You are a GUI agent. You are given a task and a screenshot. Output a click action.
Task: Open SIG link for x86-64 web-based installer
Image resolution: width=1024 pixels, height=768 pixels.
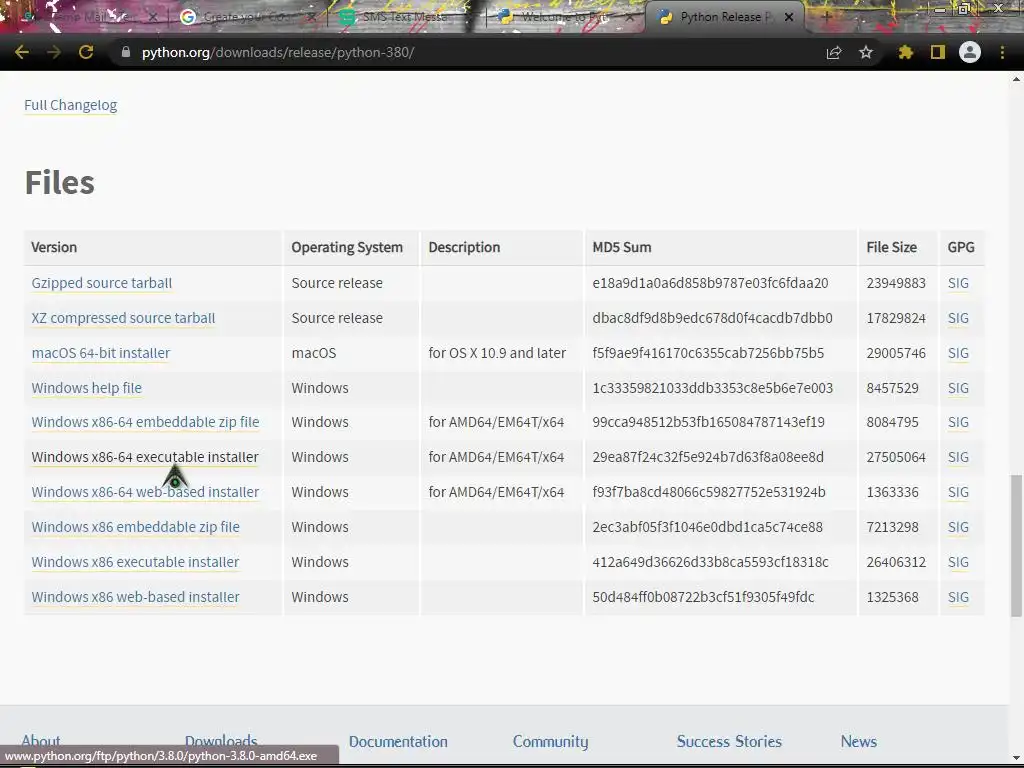[958, 492]
